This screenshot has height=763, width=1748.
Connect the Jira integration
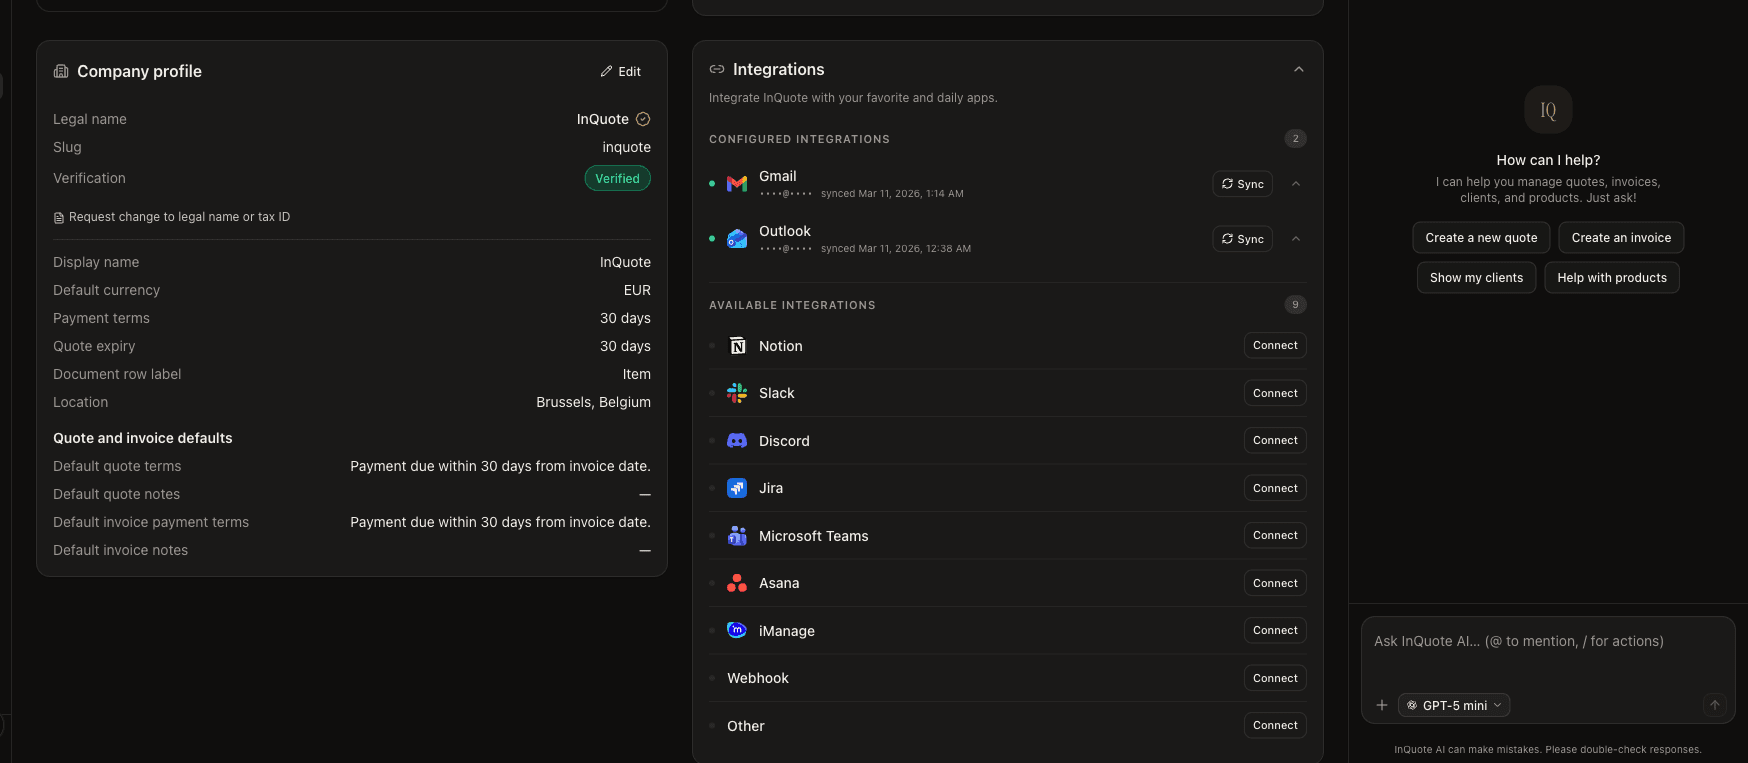[1275, 488]
